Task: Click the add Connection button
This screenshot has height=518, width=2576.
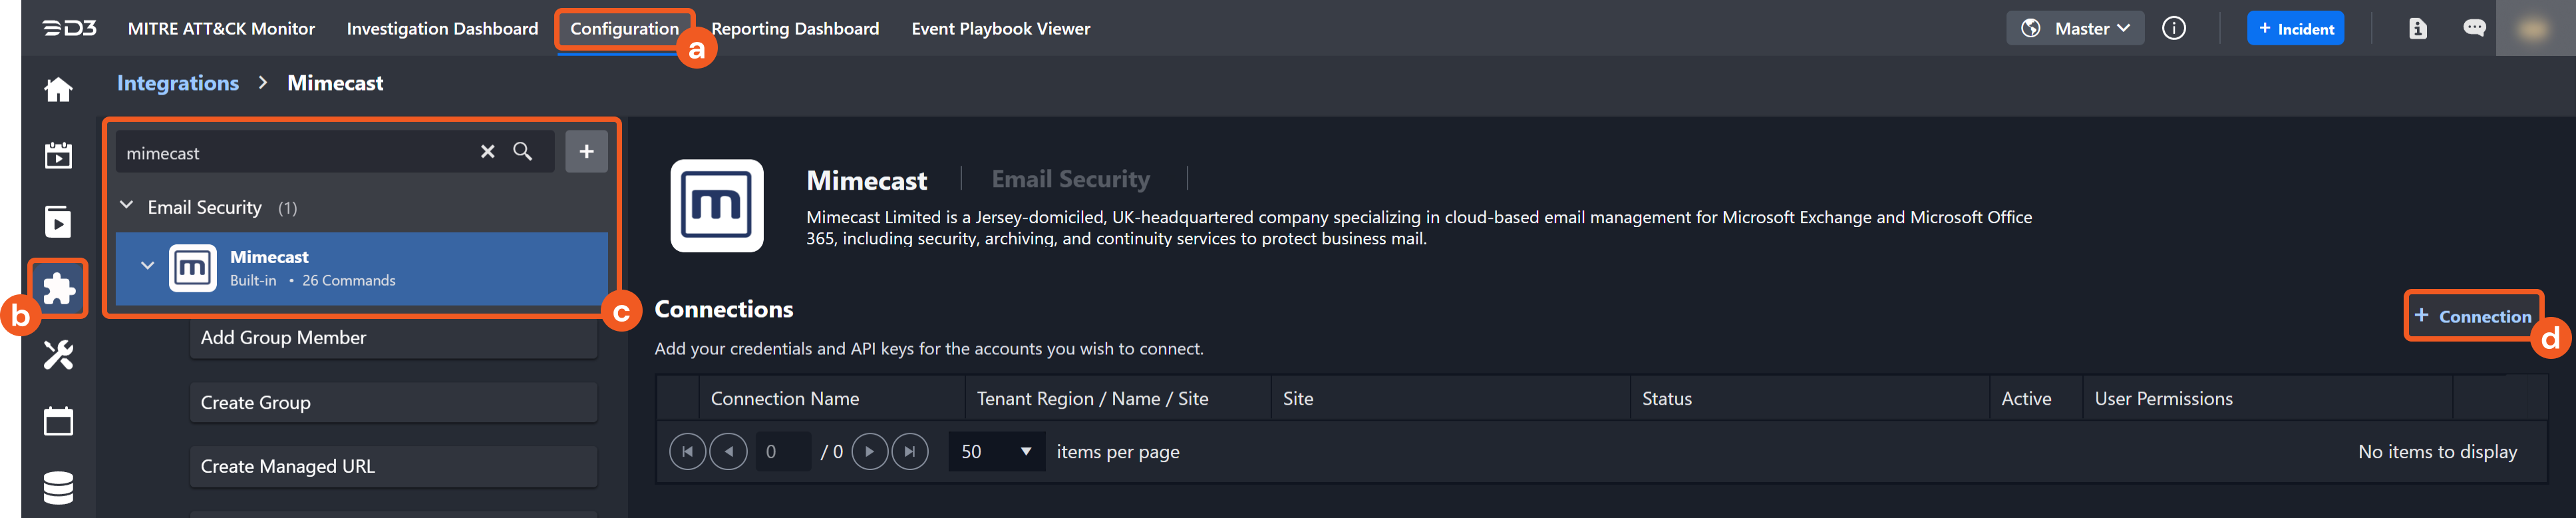Action: click(2472, 316)
